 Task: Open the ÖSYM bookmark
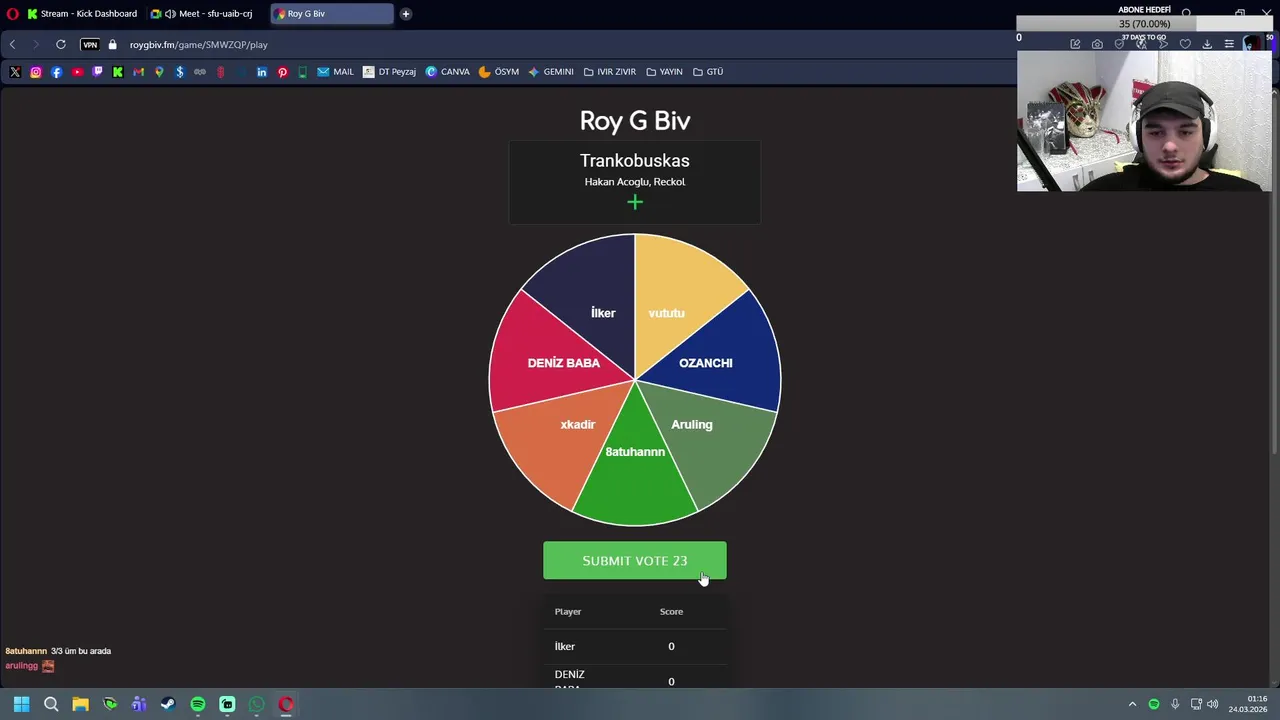(499, 72)
